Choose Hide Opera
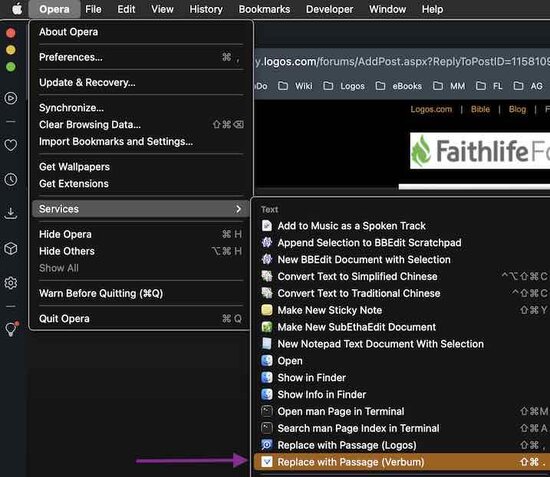Image resolution: width=550 pixels, height=477 pixels. (x=141, y=234)
